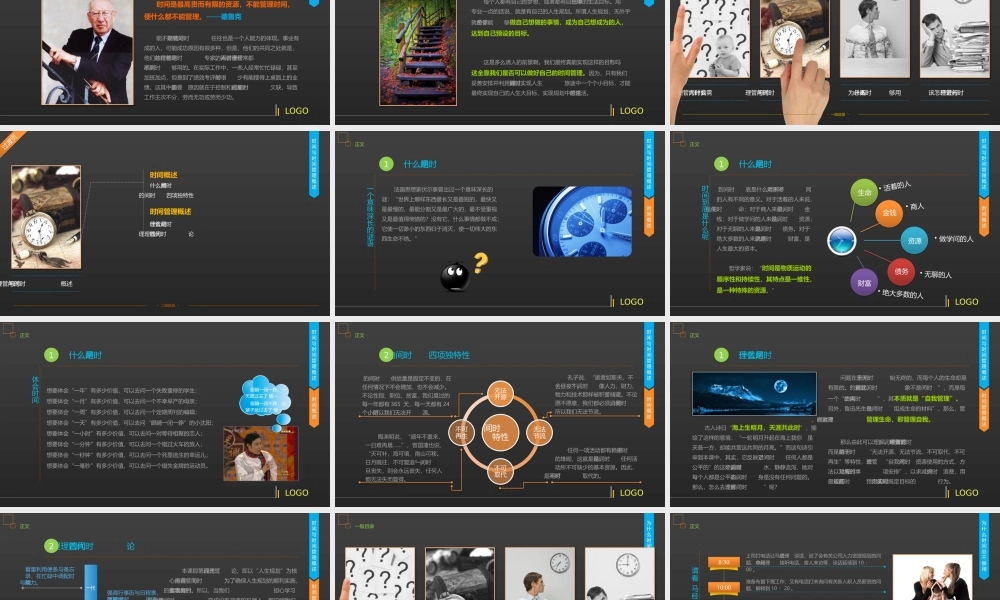Click the 不可取代 circle
The image size is (1000, 600).
coord(500,471)
